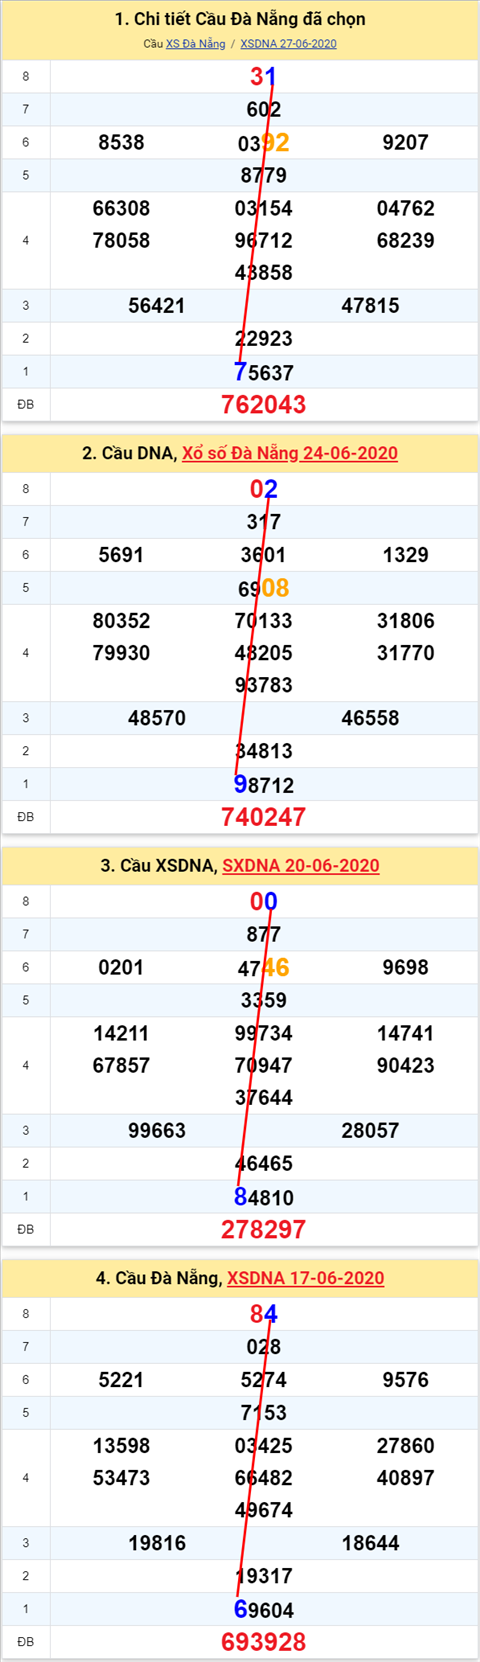Click number 80352
Viewport: 480px width, 1662px height.
[x=121, y=621]
